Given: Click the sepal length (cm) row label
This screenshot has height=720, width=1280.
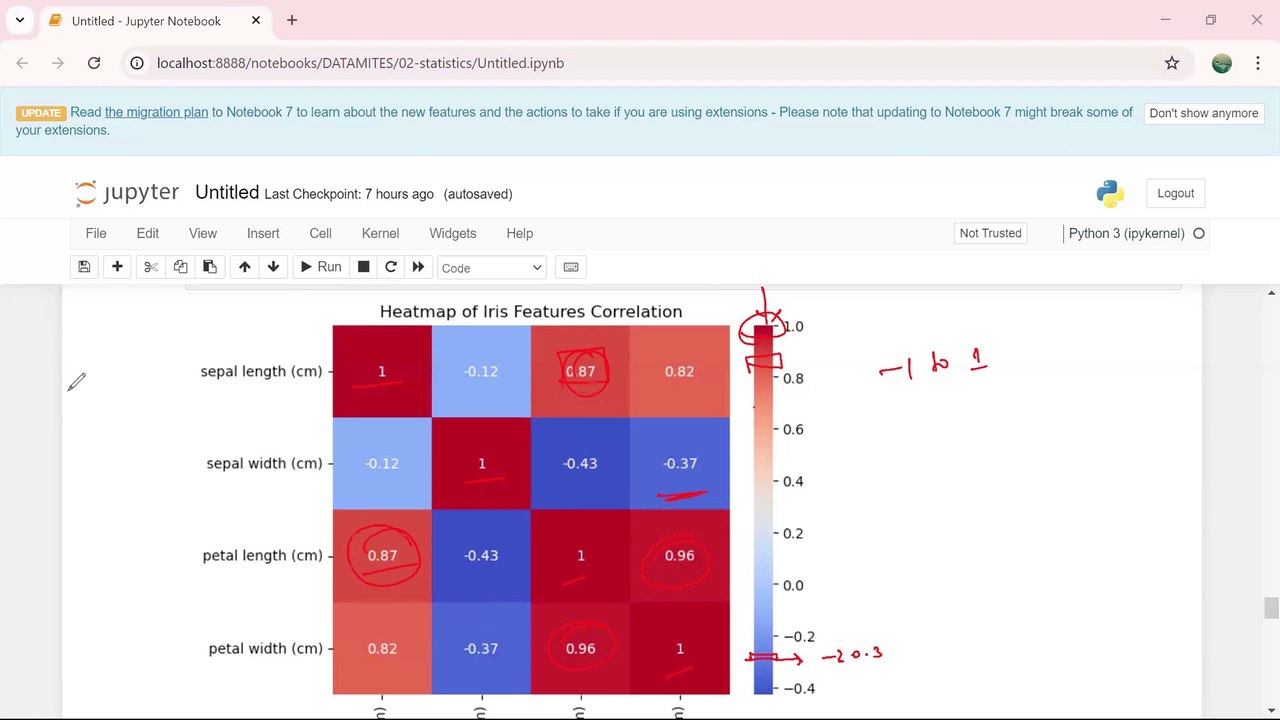Looking at the screenshot, I should (261, 371).
